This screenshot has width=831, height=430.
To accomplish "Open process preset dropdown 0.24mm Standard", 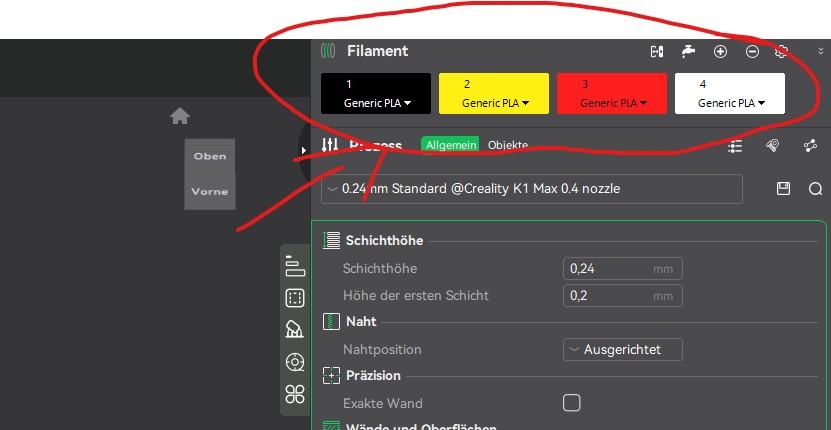I will click(532, 188).
